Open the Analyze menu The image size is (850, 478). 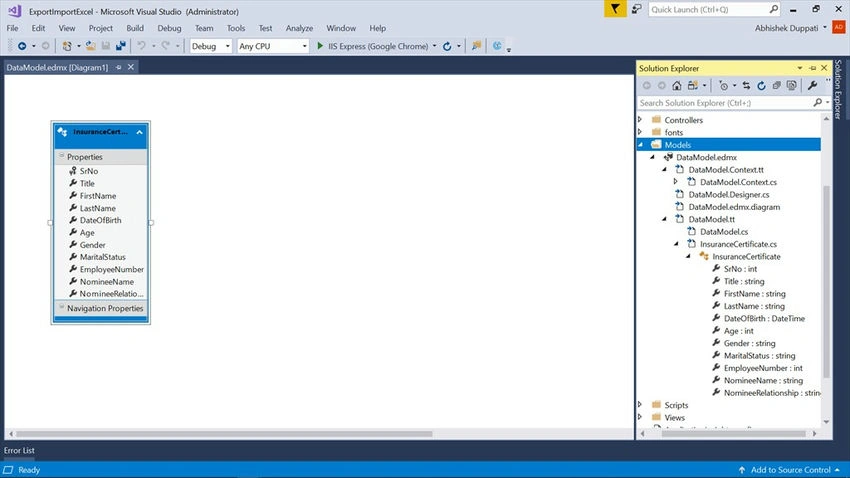299,28
